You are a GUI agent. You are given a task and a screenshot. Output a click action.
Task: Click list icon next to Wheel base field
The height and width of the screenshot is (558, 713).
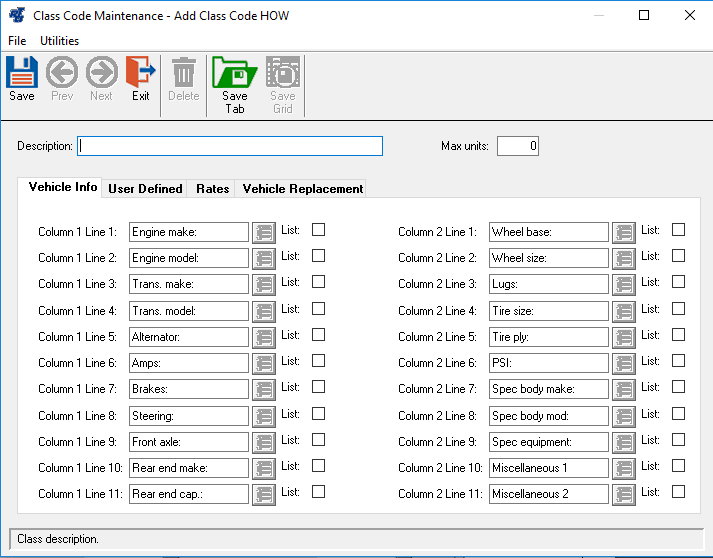point(624,232)
